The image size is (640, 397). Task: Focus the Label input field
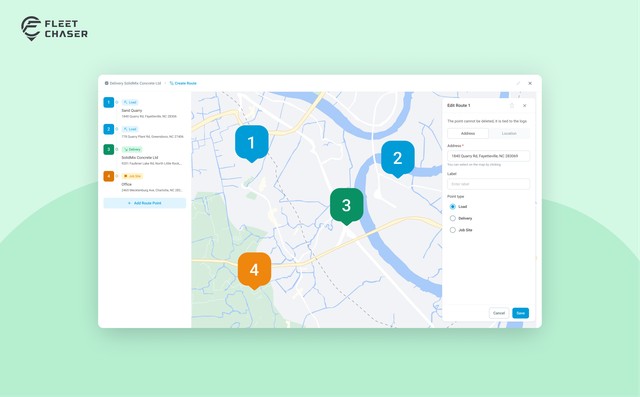[489, 184]
